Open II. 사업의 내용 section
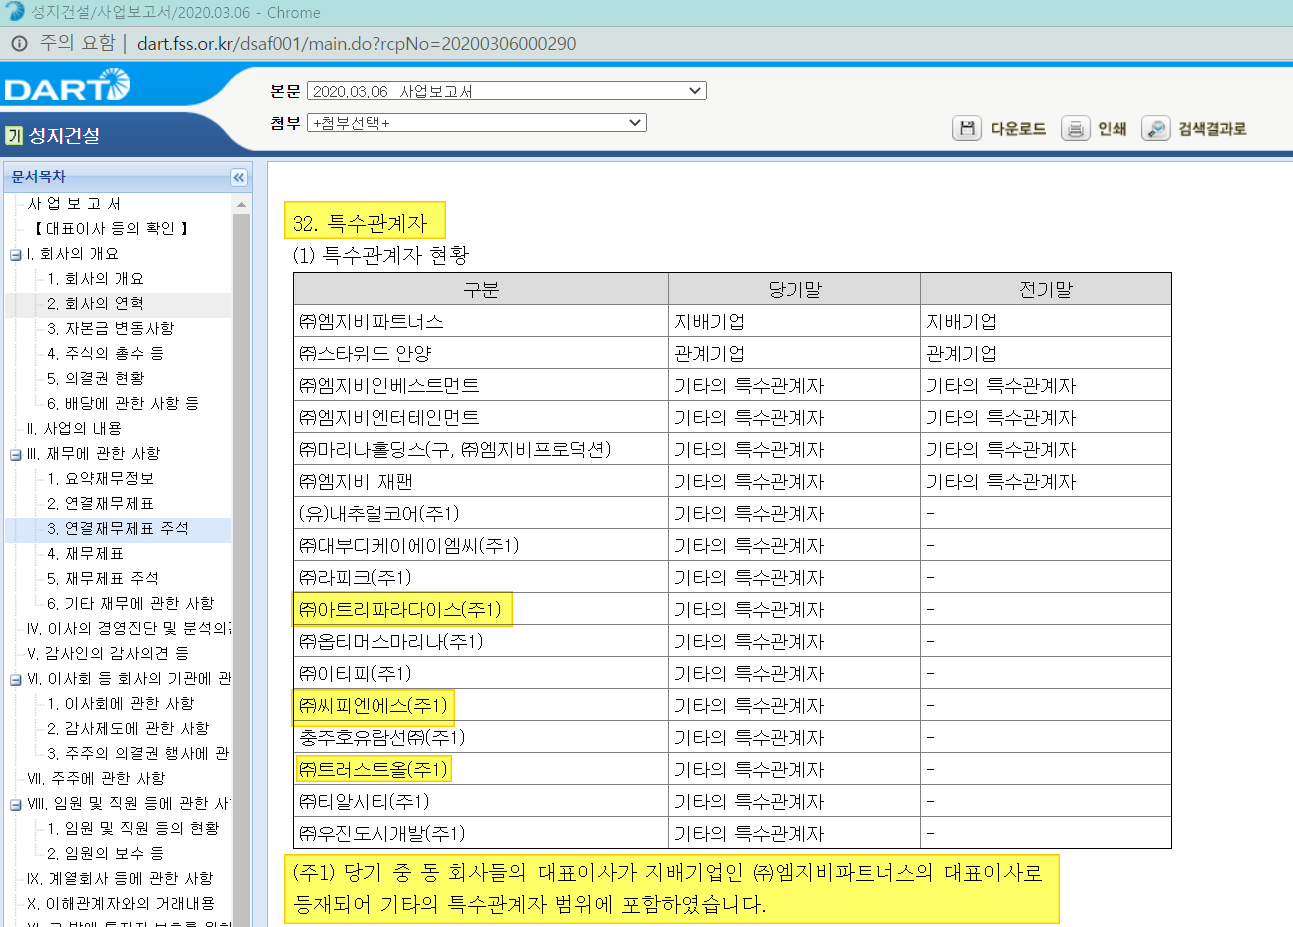Screen dimensions: 1293x927 (75, 429)
